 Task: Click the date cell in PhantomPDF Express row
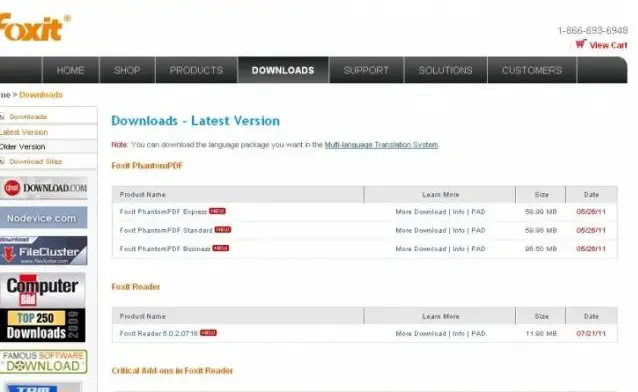pos(591,212)
